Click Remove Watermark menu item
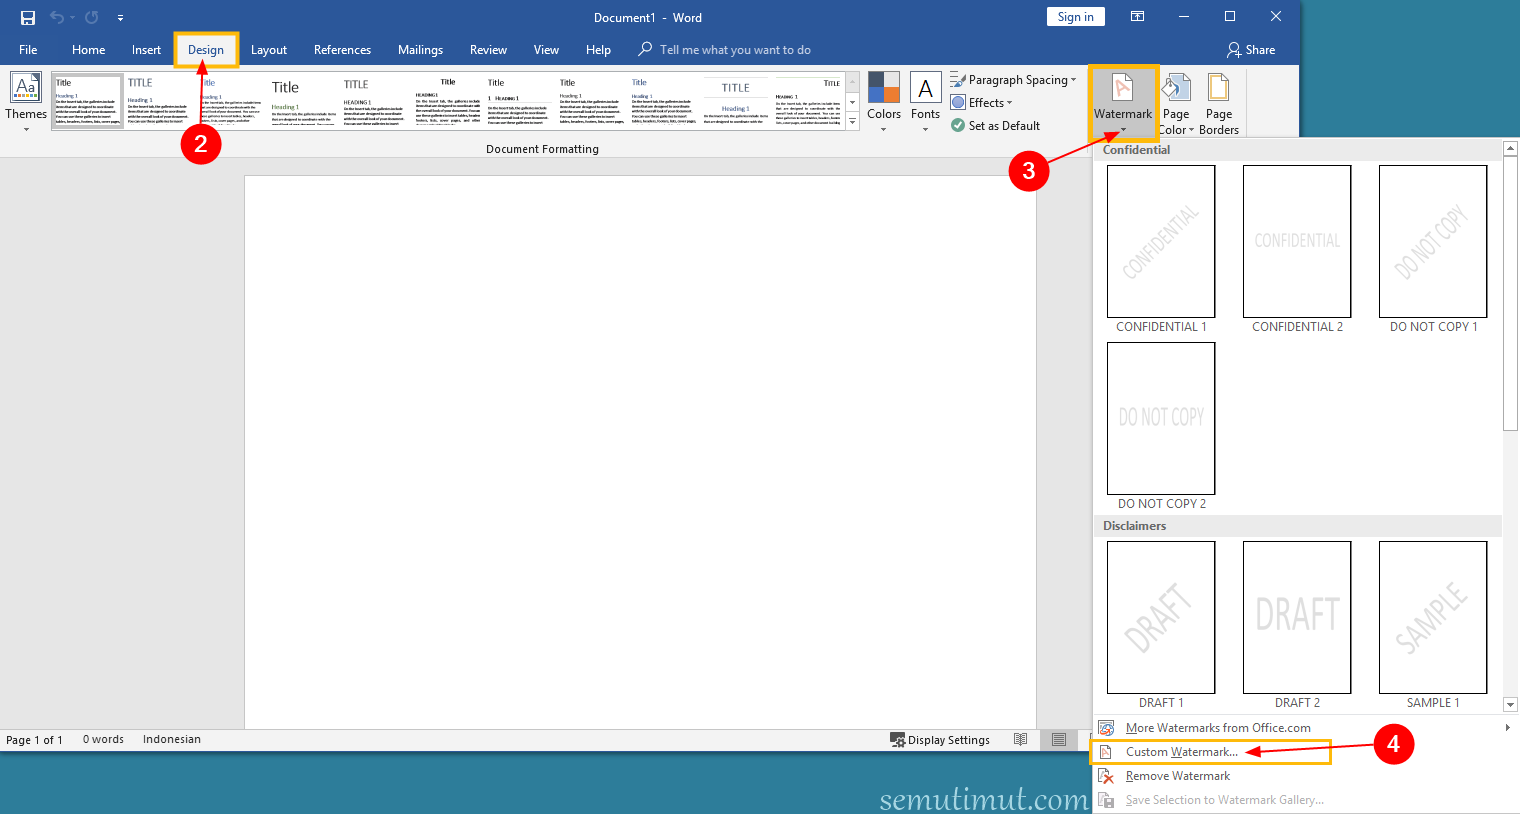 tap(1178, 776)
